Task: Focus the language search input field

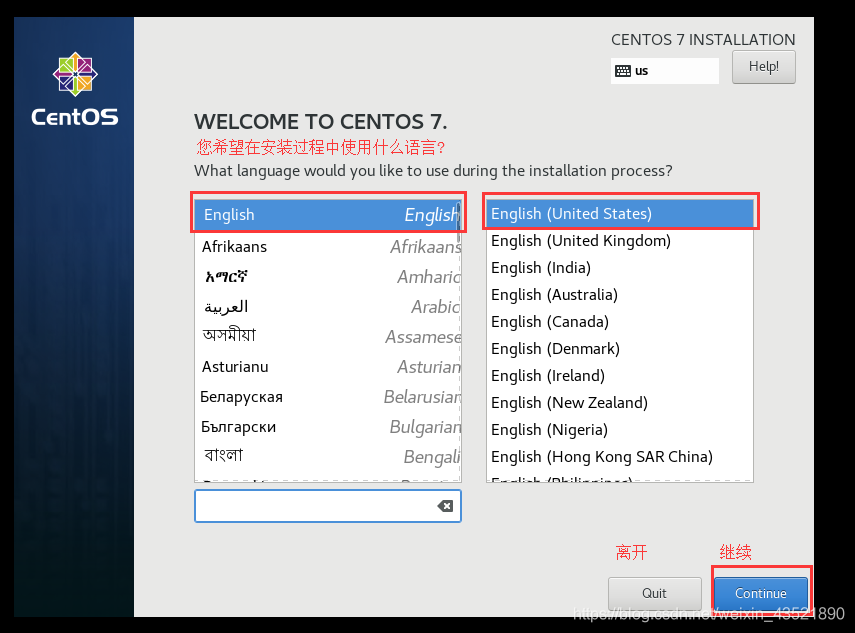Action: point(328,506)
